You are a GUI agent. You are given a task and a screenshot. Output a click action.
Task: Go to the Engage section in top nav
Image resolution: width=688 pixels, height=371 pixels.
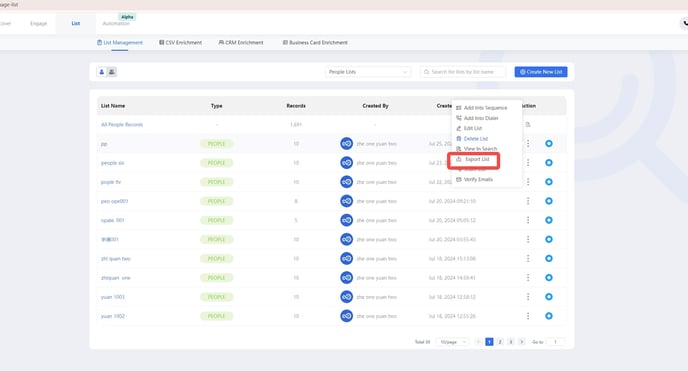coord(39,23)
